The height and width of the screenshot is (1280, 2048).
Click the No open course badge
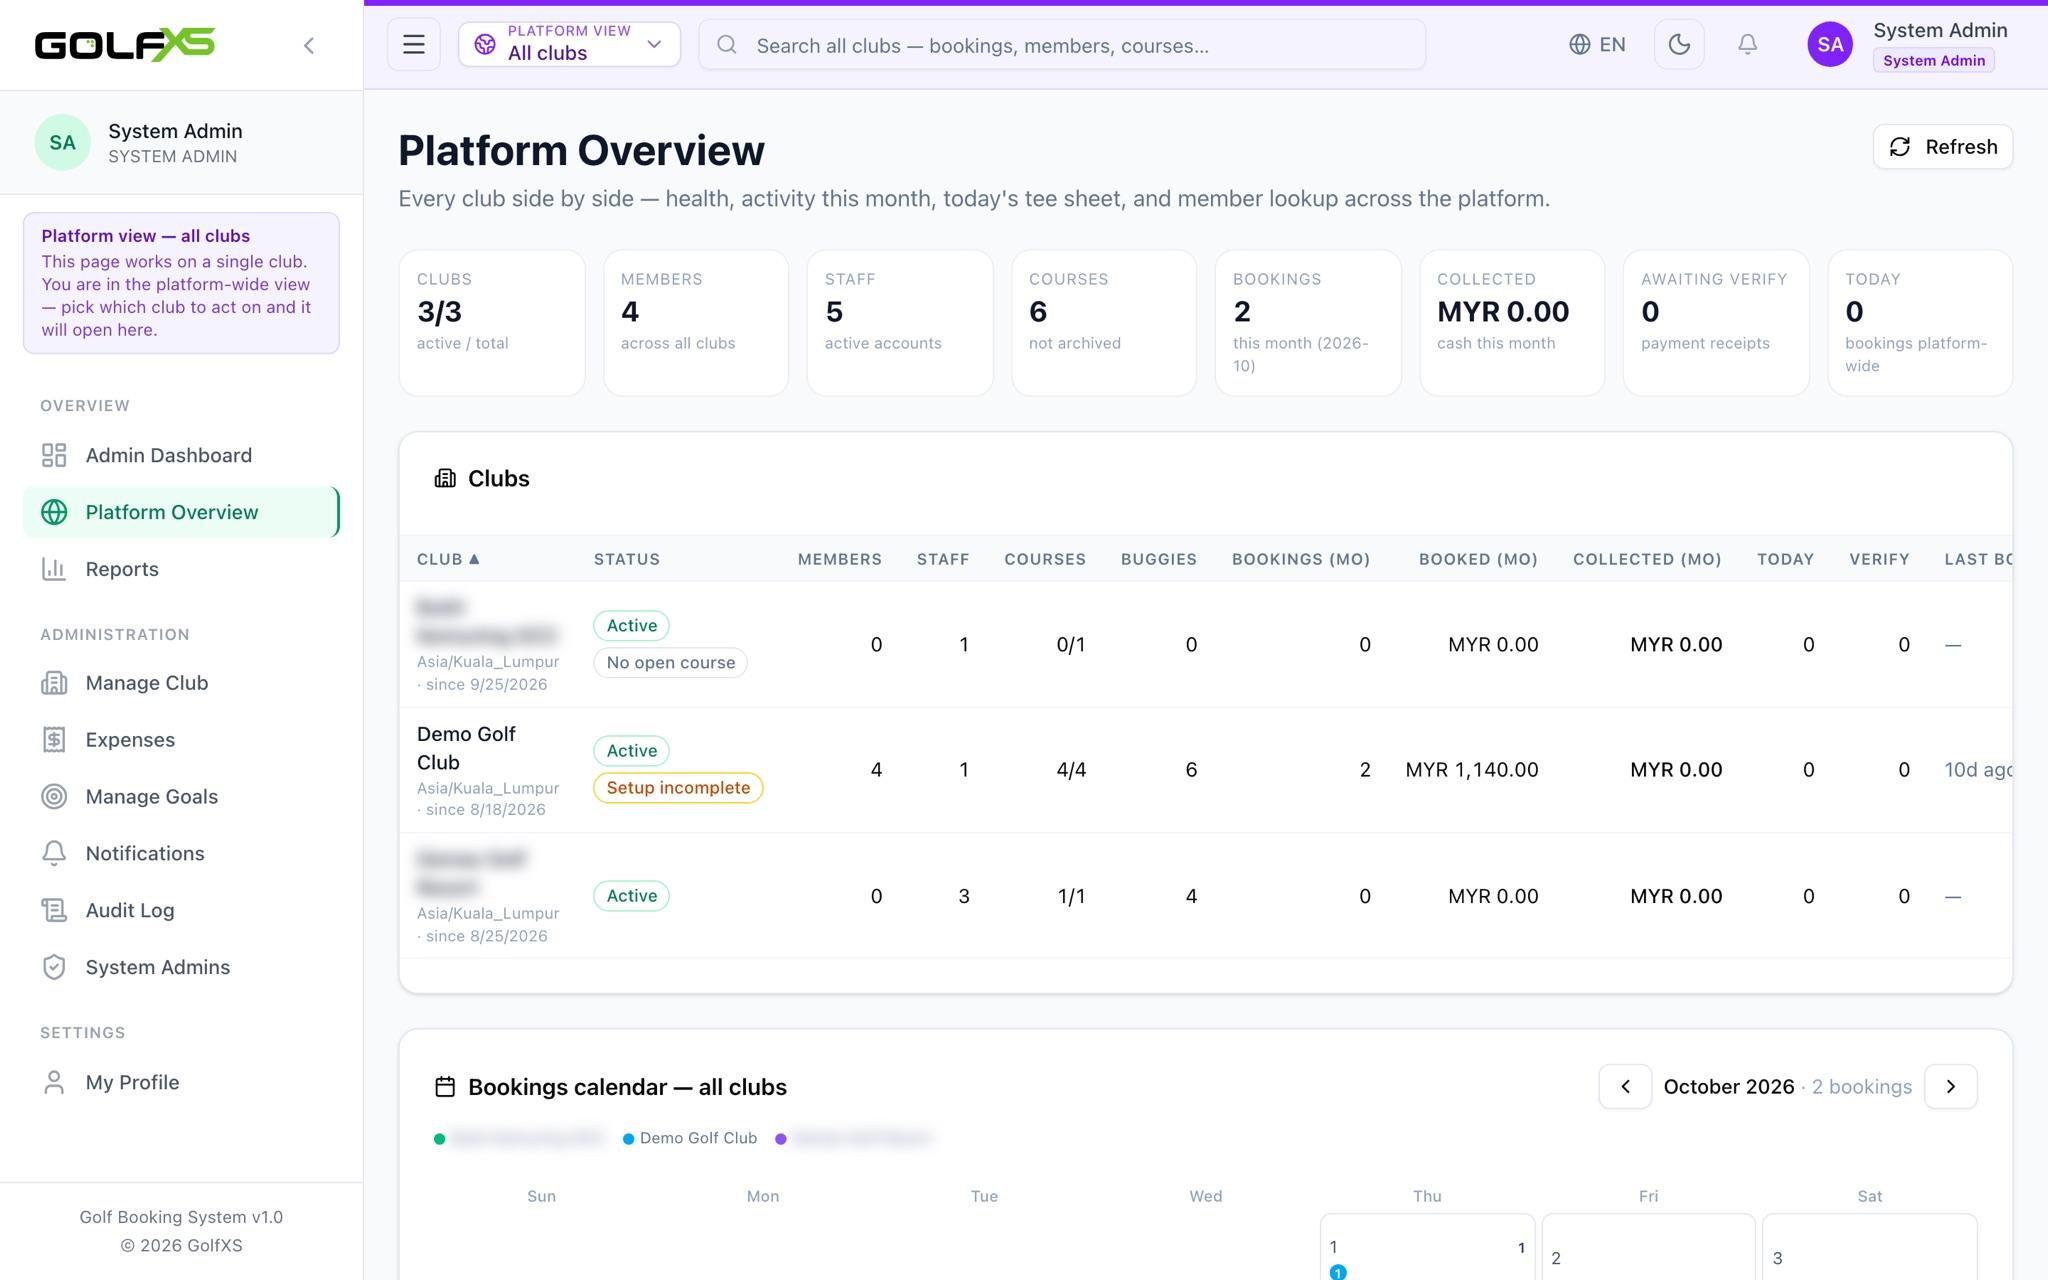coord(670,663)
